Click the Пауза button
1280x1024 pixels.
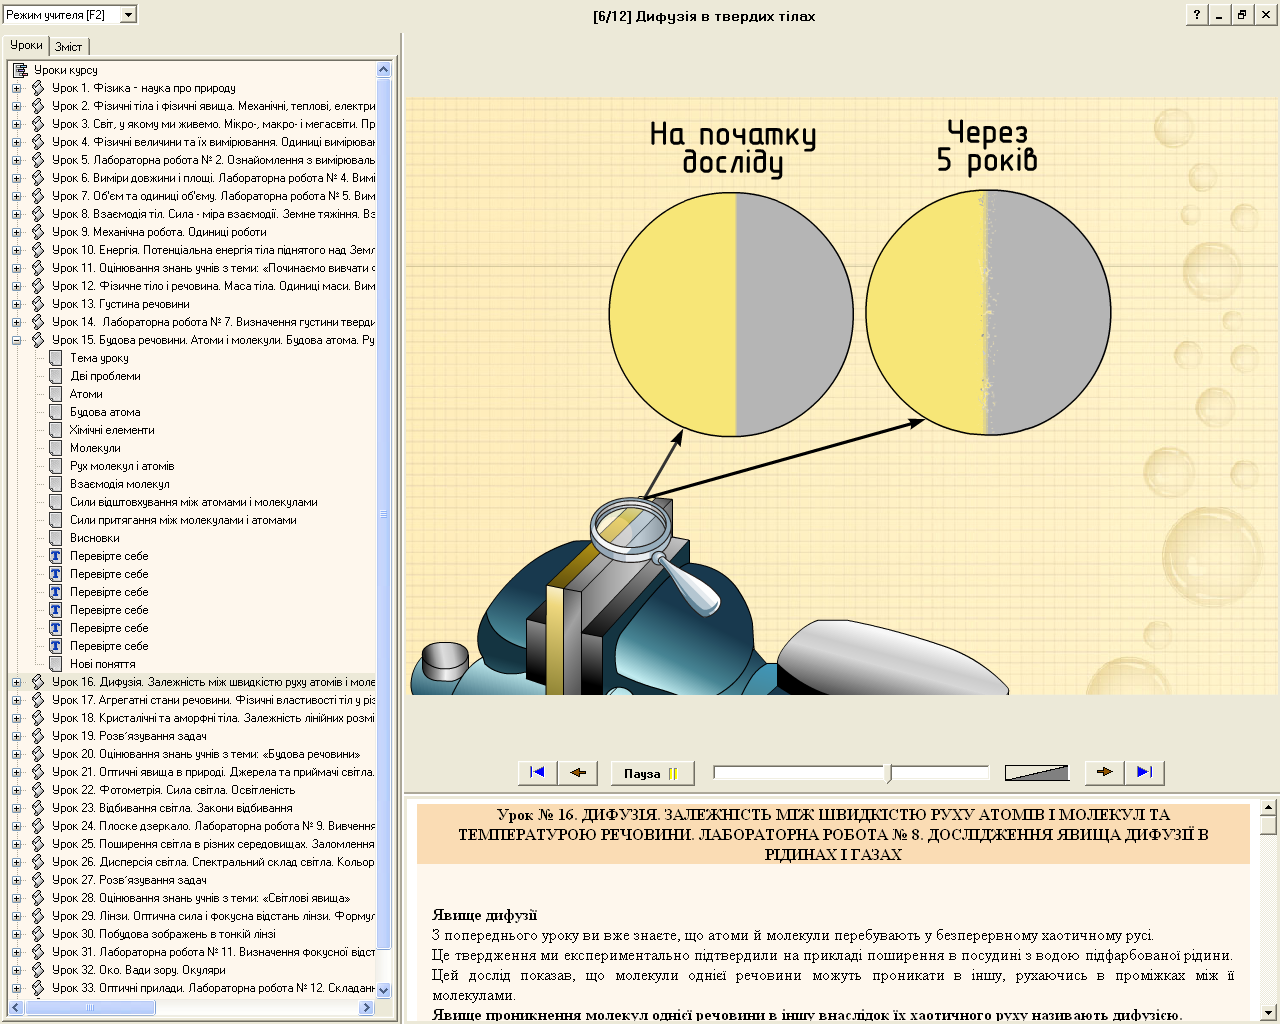click(651, 773)
